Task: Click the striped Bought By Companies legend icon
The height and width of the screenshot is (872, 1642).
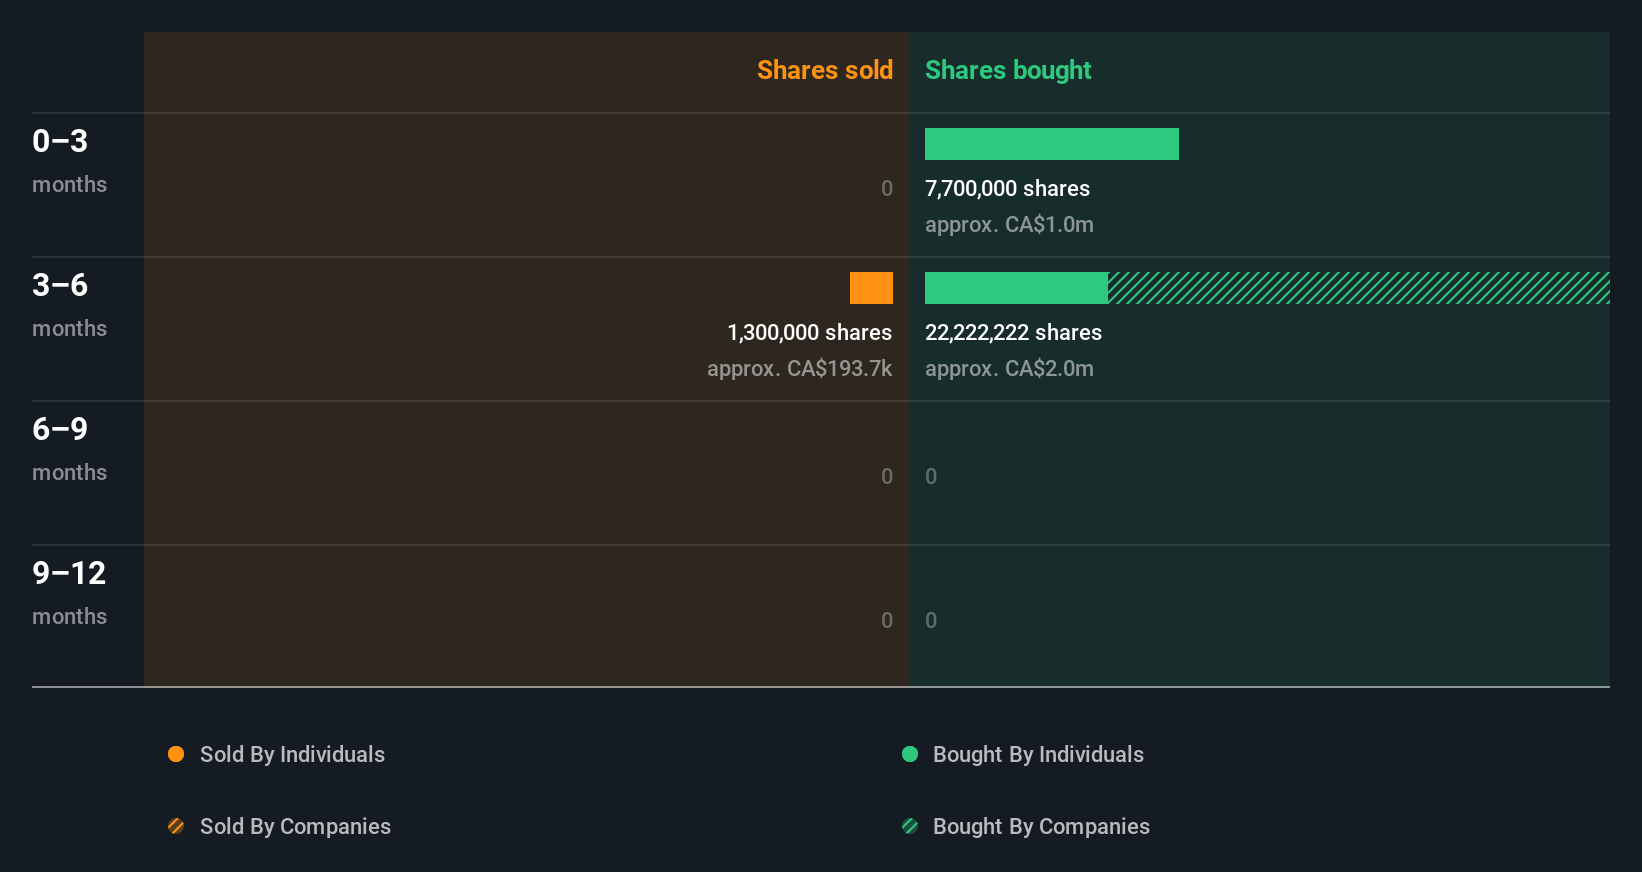Action: click(x=910, y=826)
